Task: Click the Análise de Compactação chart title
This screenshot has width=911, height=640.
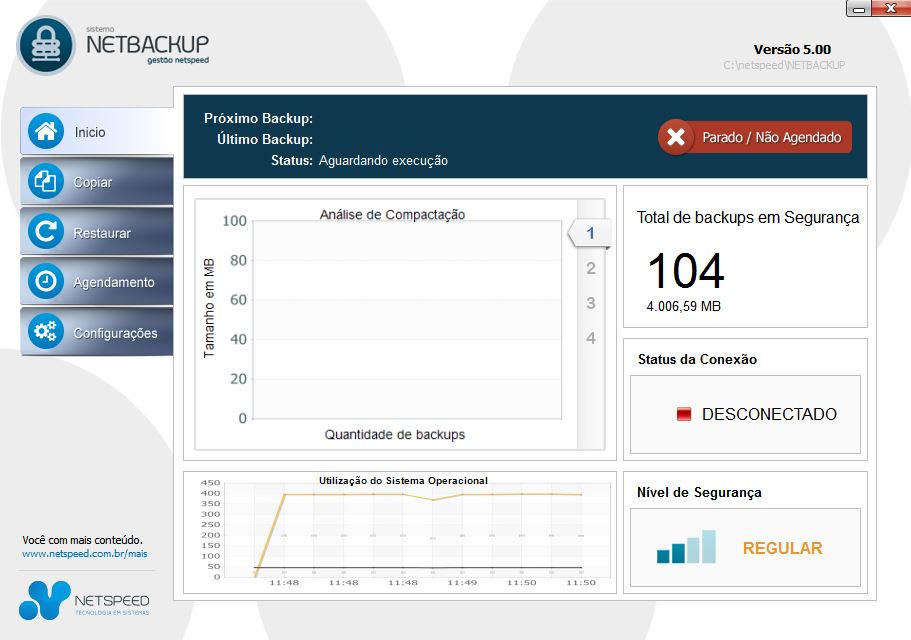Action: coord(392,214)
